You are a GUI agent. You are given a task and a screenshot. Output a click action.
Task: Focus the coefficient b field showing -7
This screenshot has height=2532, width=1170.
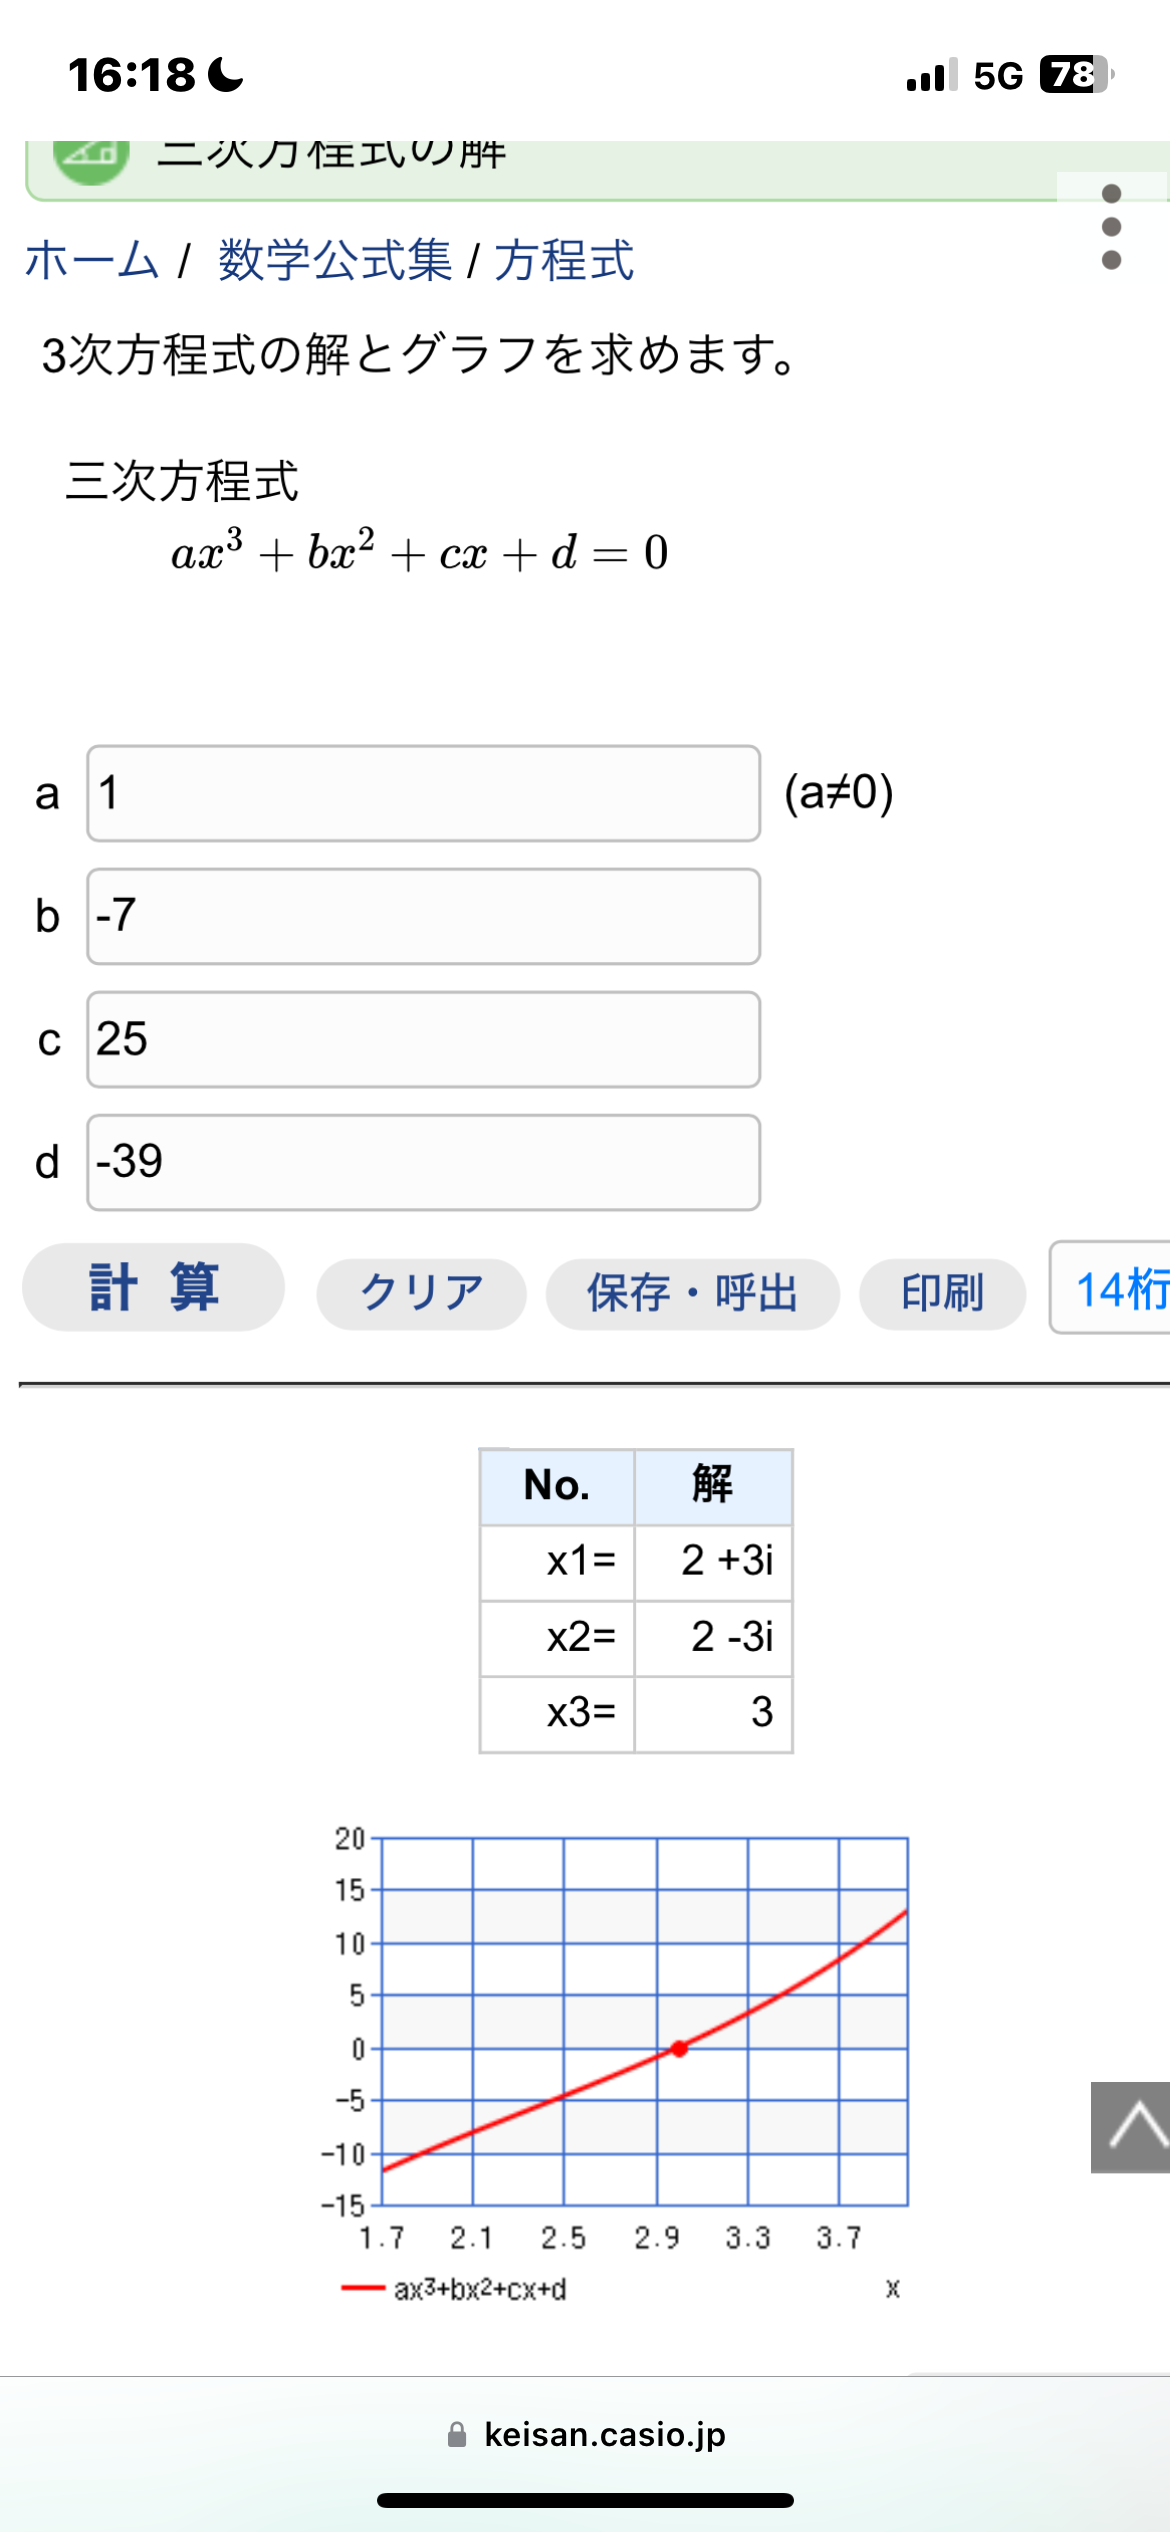pos(423,916)
